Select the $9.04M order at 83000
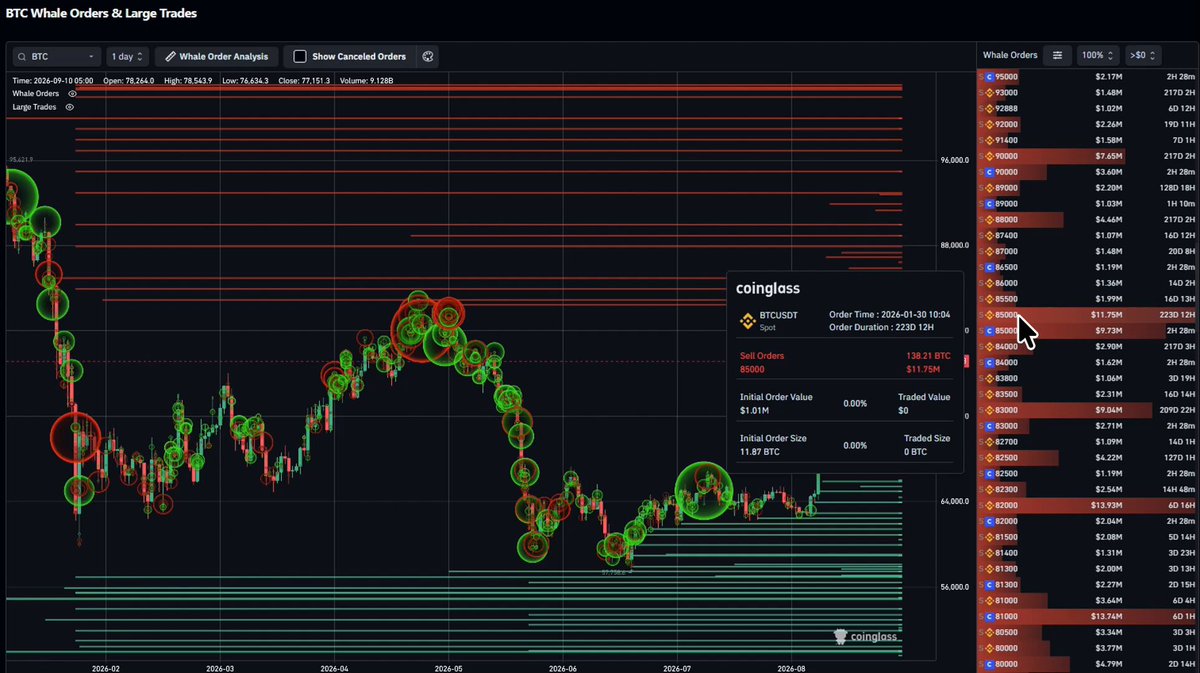 [x=1088, y=409]
